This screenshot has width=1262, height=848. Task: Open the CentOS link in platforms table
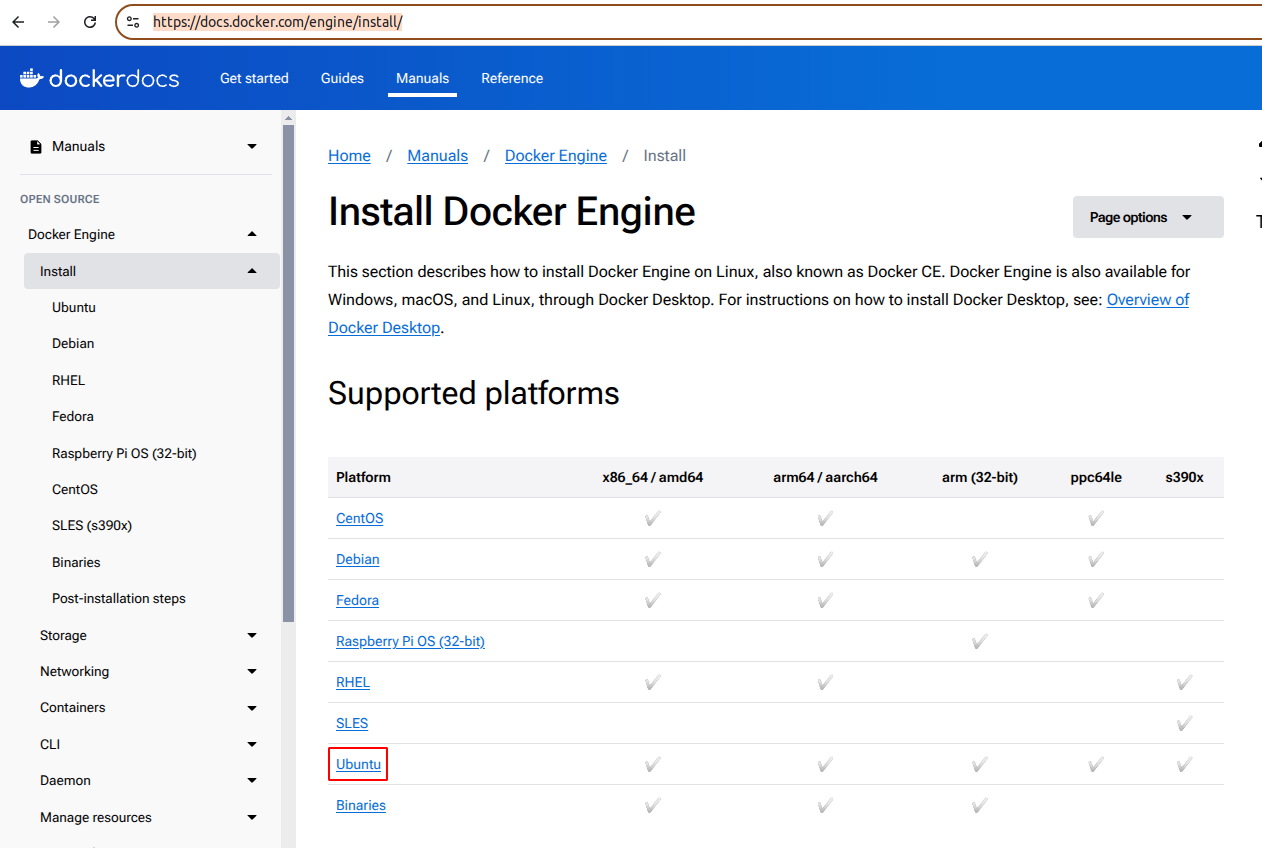click(x=359, y=518)
